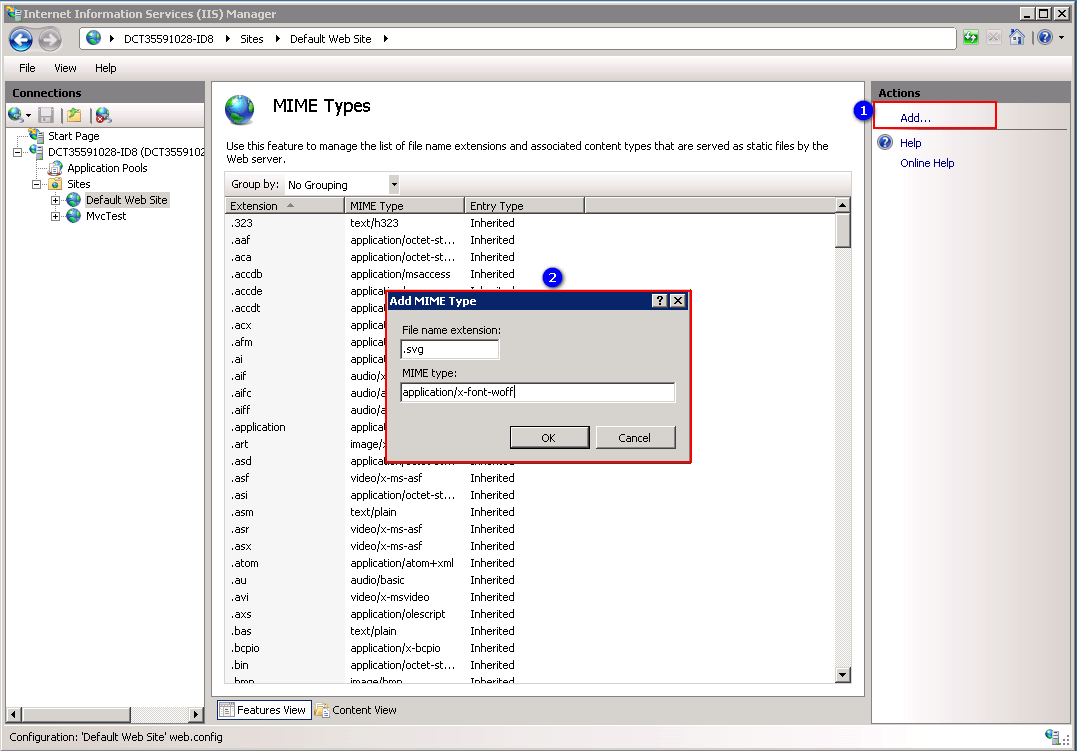
Task: Click Cancel in Add MIME Type dialog
Action: pyautogui.click(x=635, y=438)
